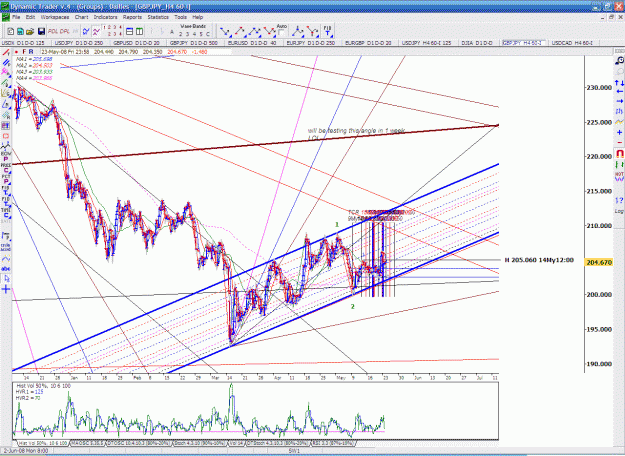Switch to USDJPY D1 D-D 250 chart tab
The height and width of the screenshot is (456, 625).
[79, 43]
